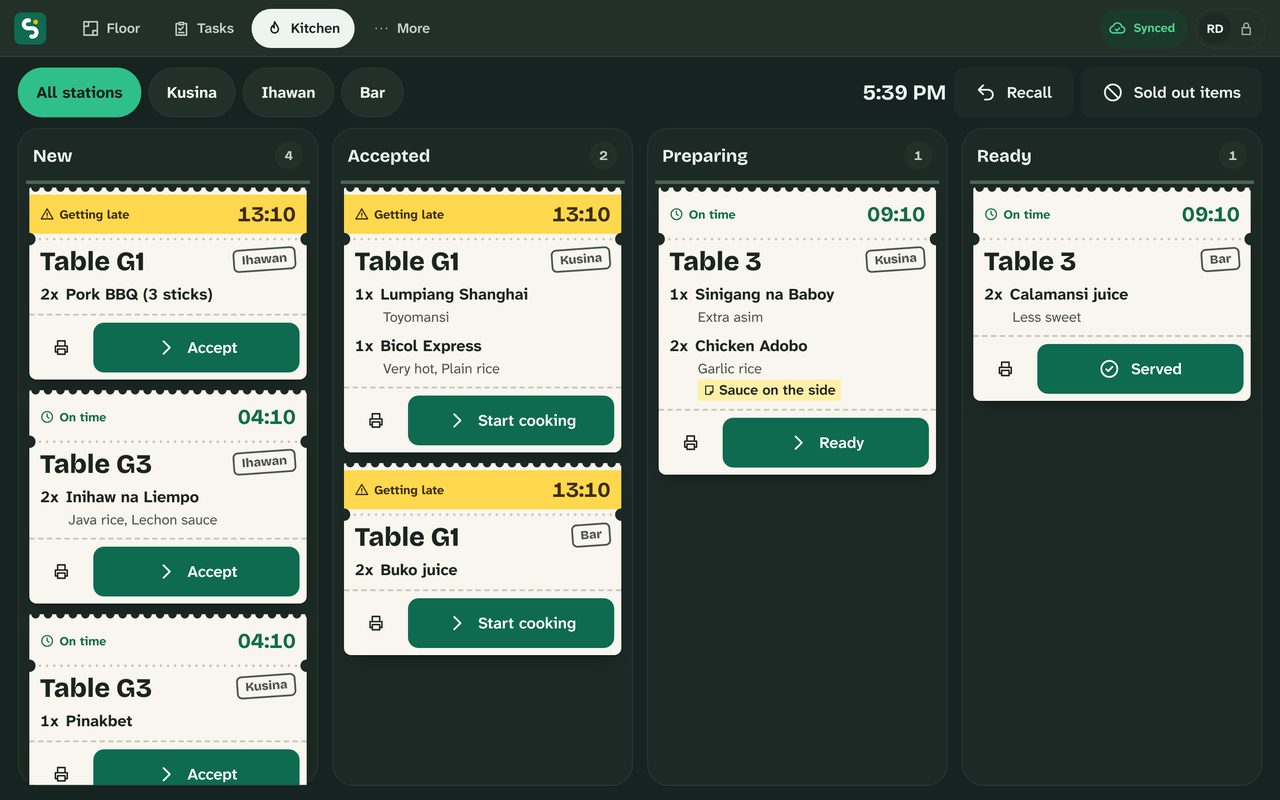
Task: Click the Recall button
Action: (x=1014, y=93)
